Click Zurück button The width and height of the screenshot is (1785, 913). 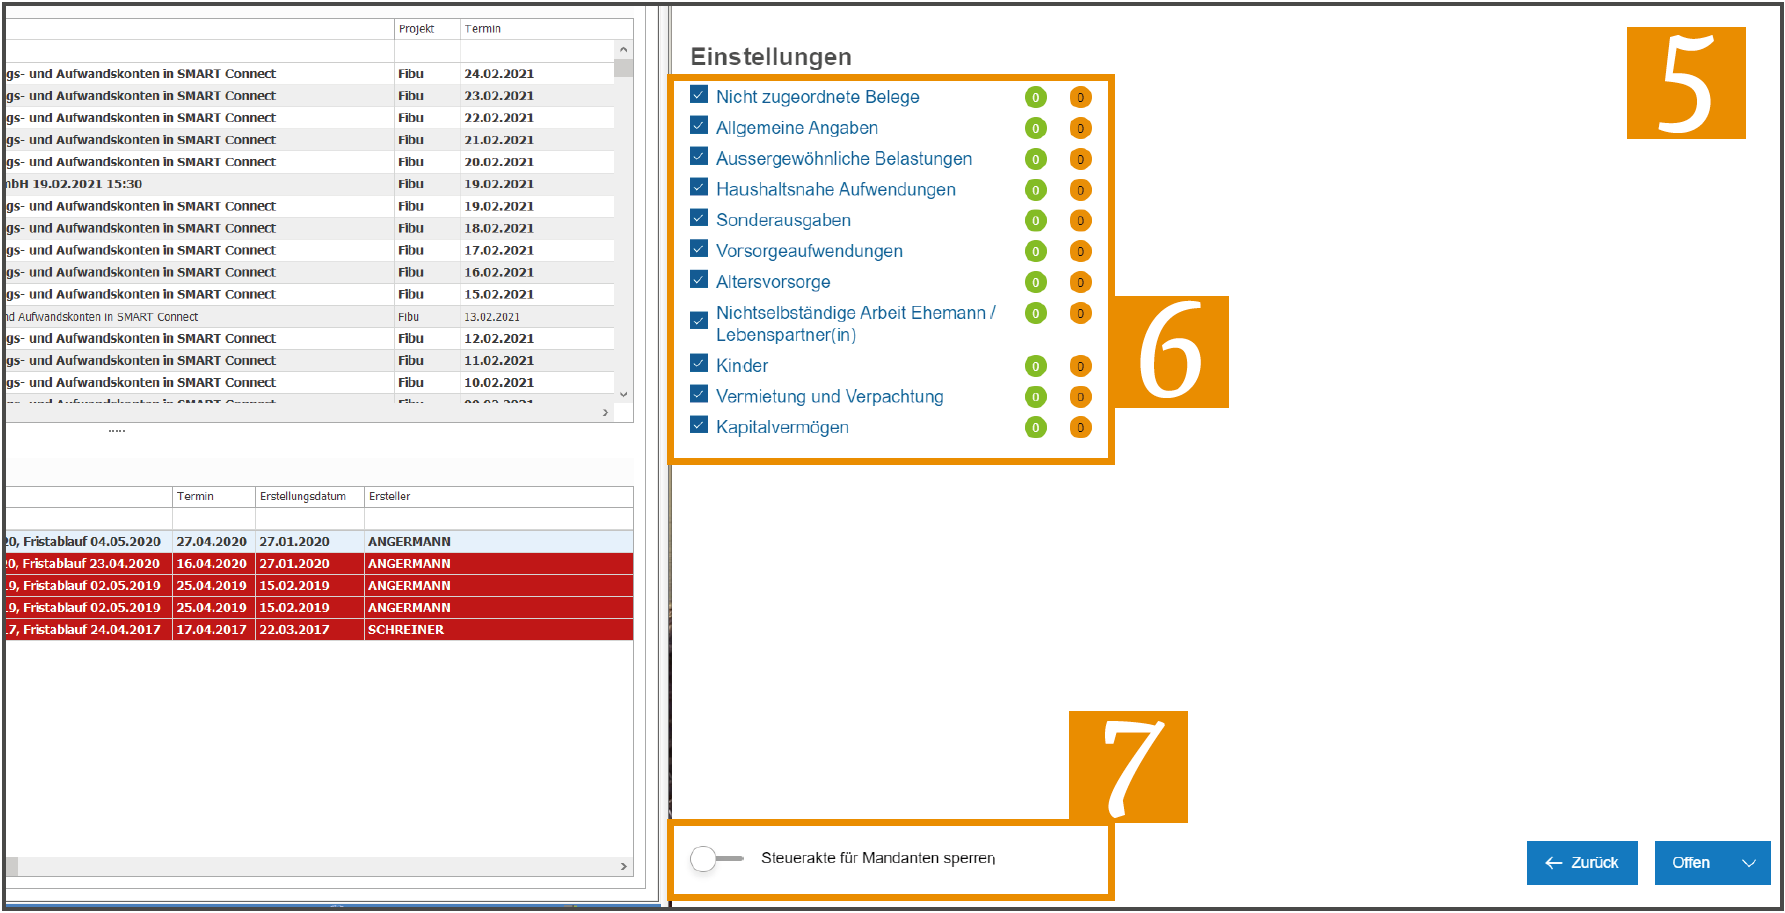pos(1582,863)
